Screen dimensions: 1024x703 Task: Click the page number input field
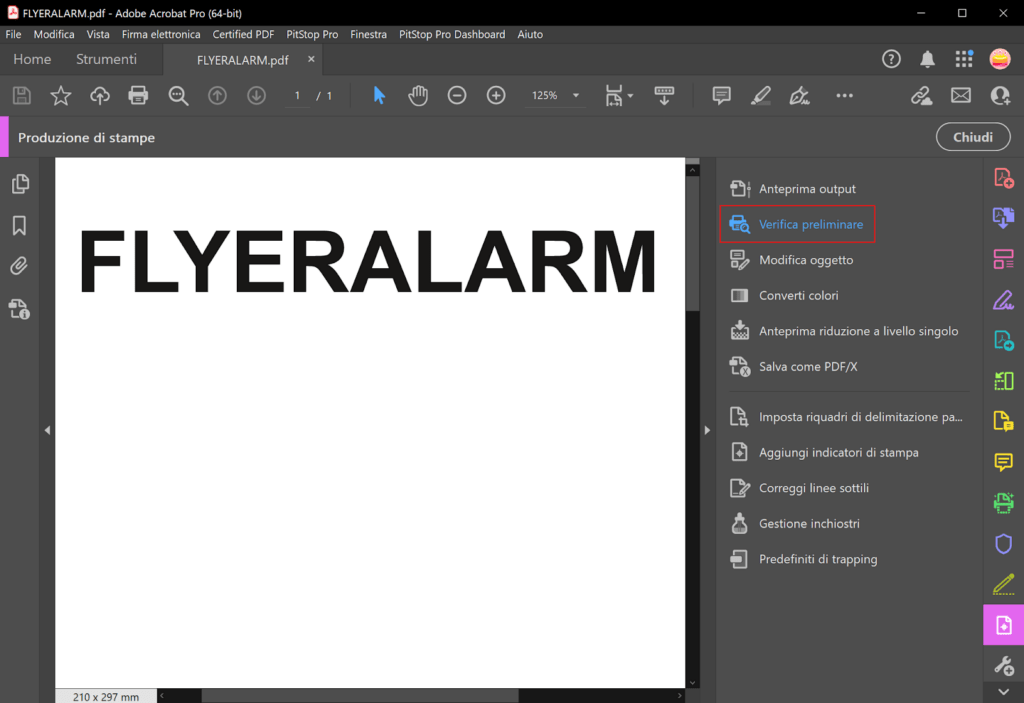tap(297, 95)
